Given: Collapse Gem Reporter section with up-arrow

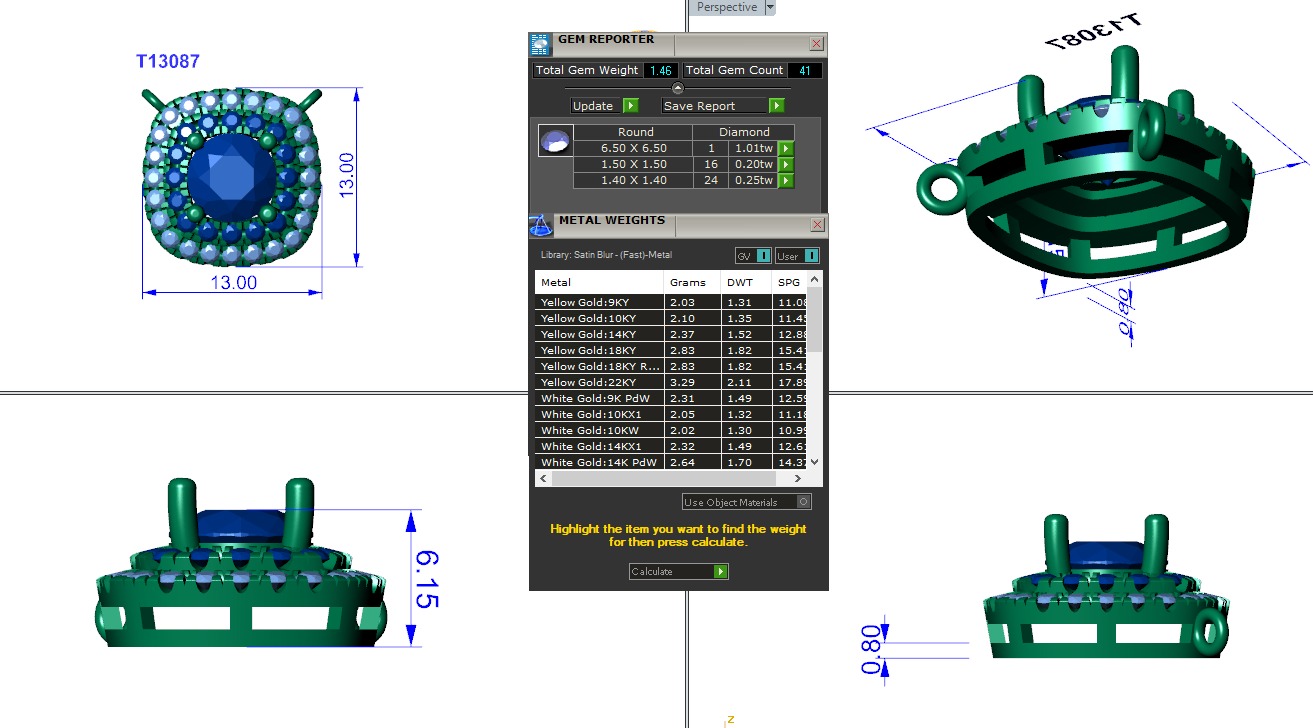Looking at the screenshot, I should (678, 88).
